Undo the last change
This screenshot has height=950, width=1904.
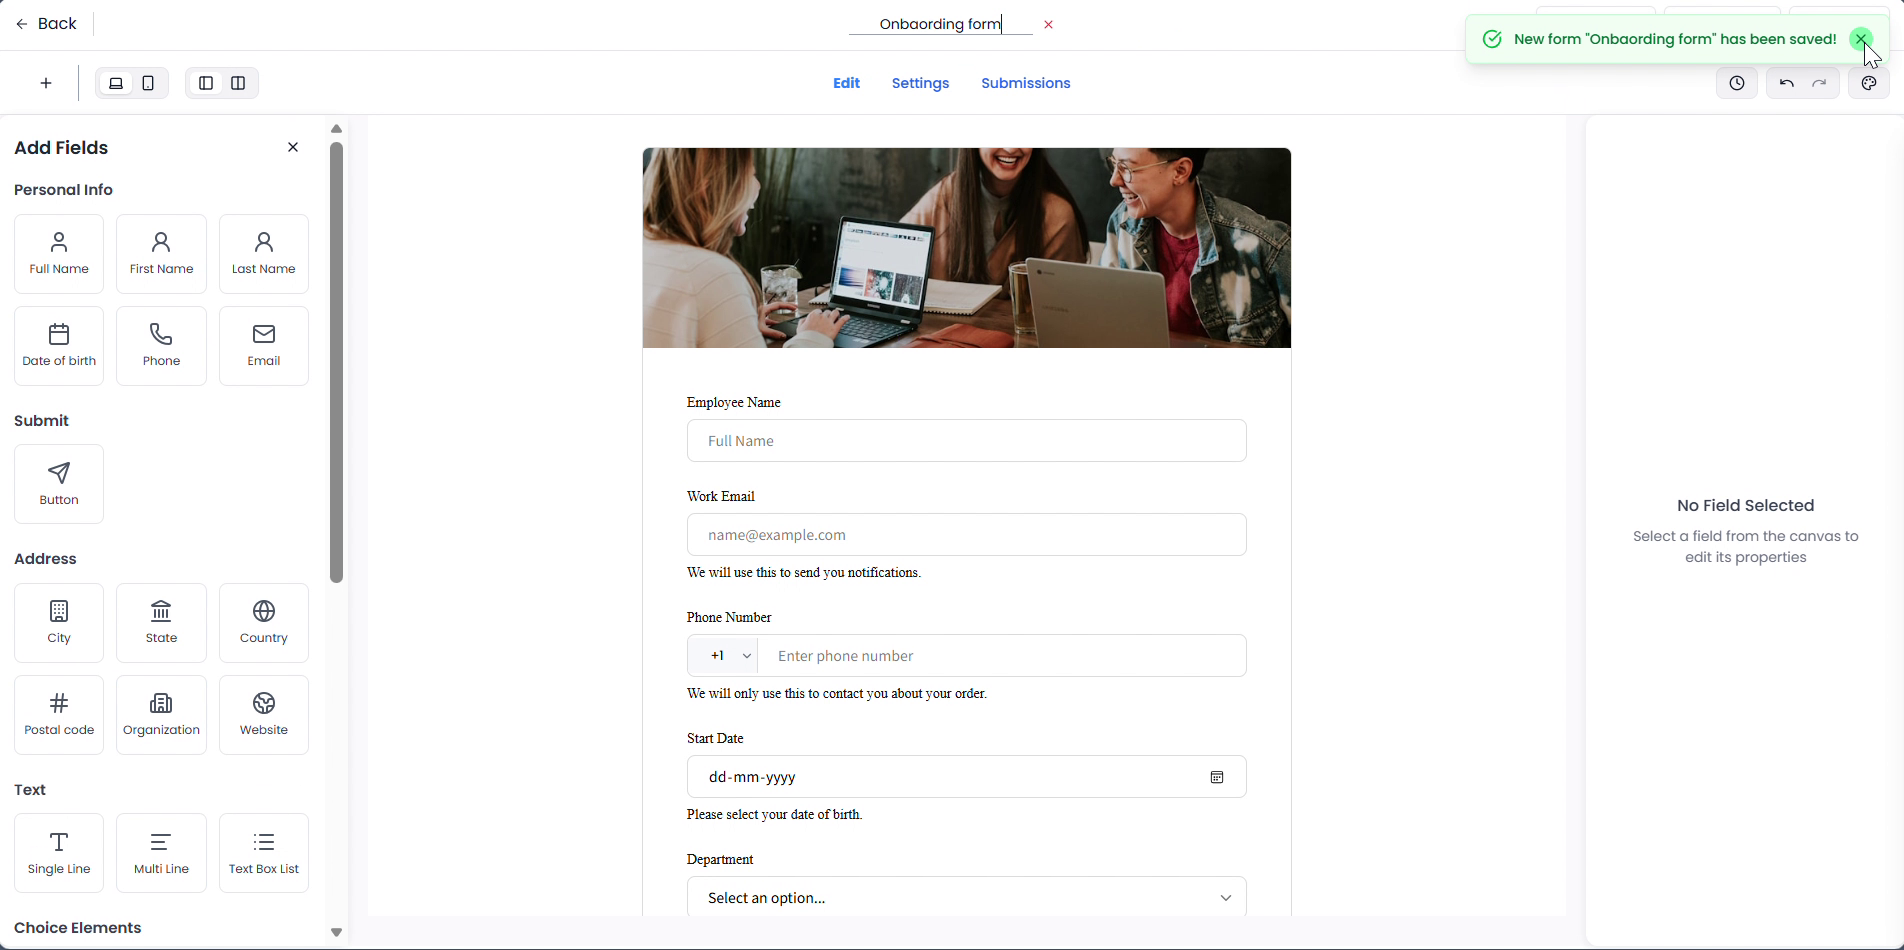[x=1786, y=84]
